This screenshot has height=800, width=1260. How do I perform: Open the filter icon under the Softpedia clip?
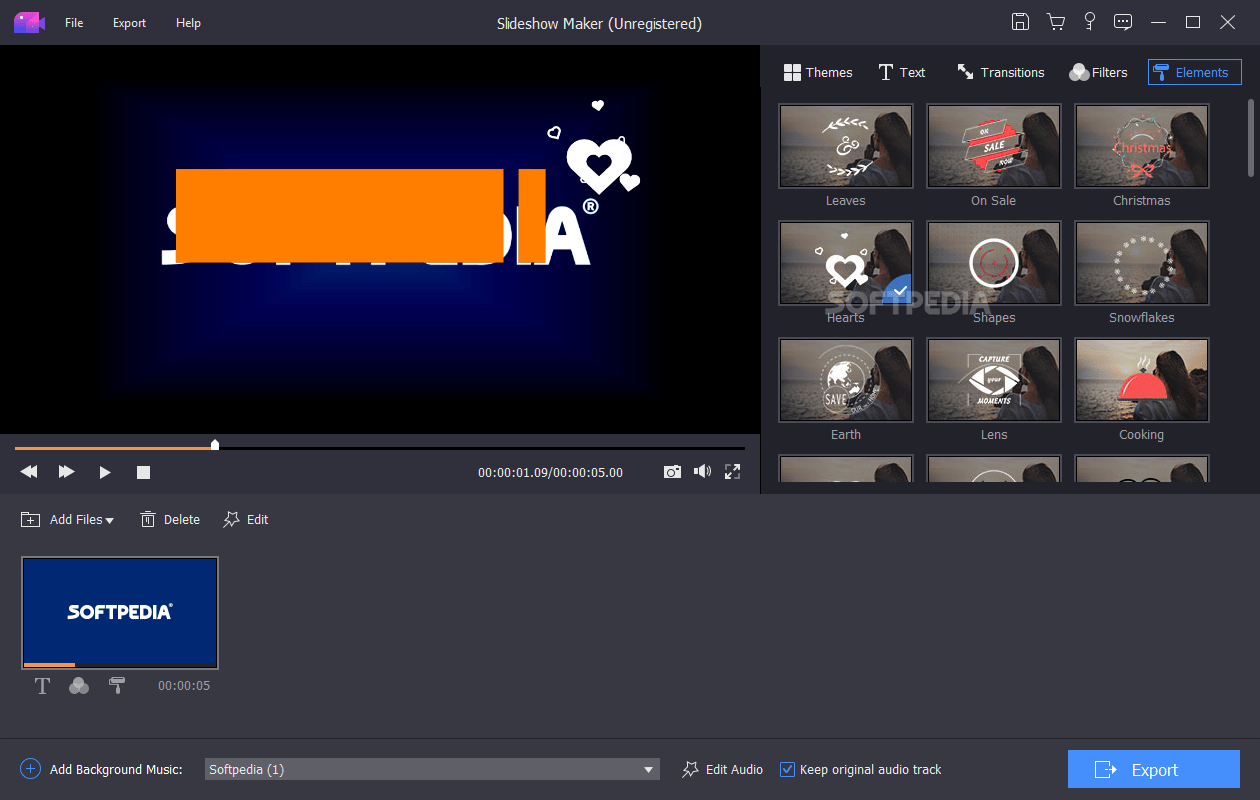[x=79, y=686]
